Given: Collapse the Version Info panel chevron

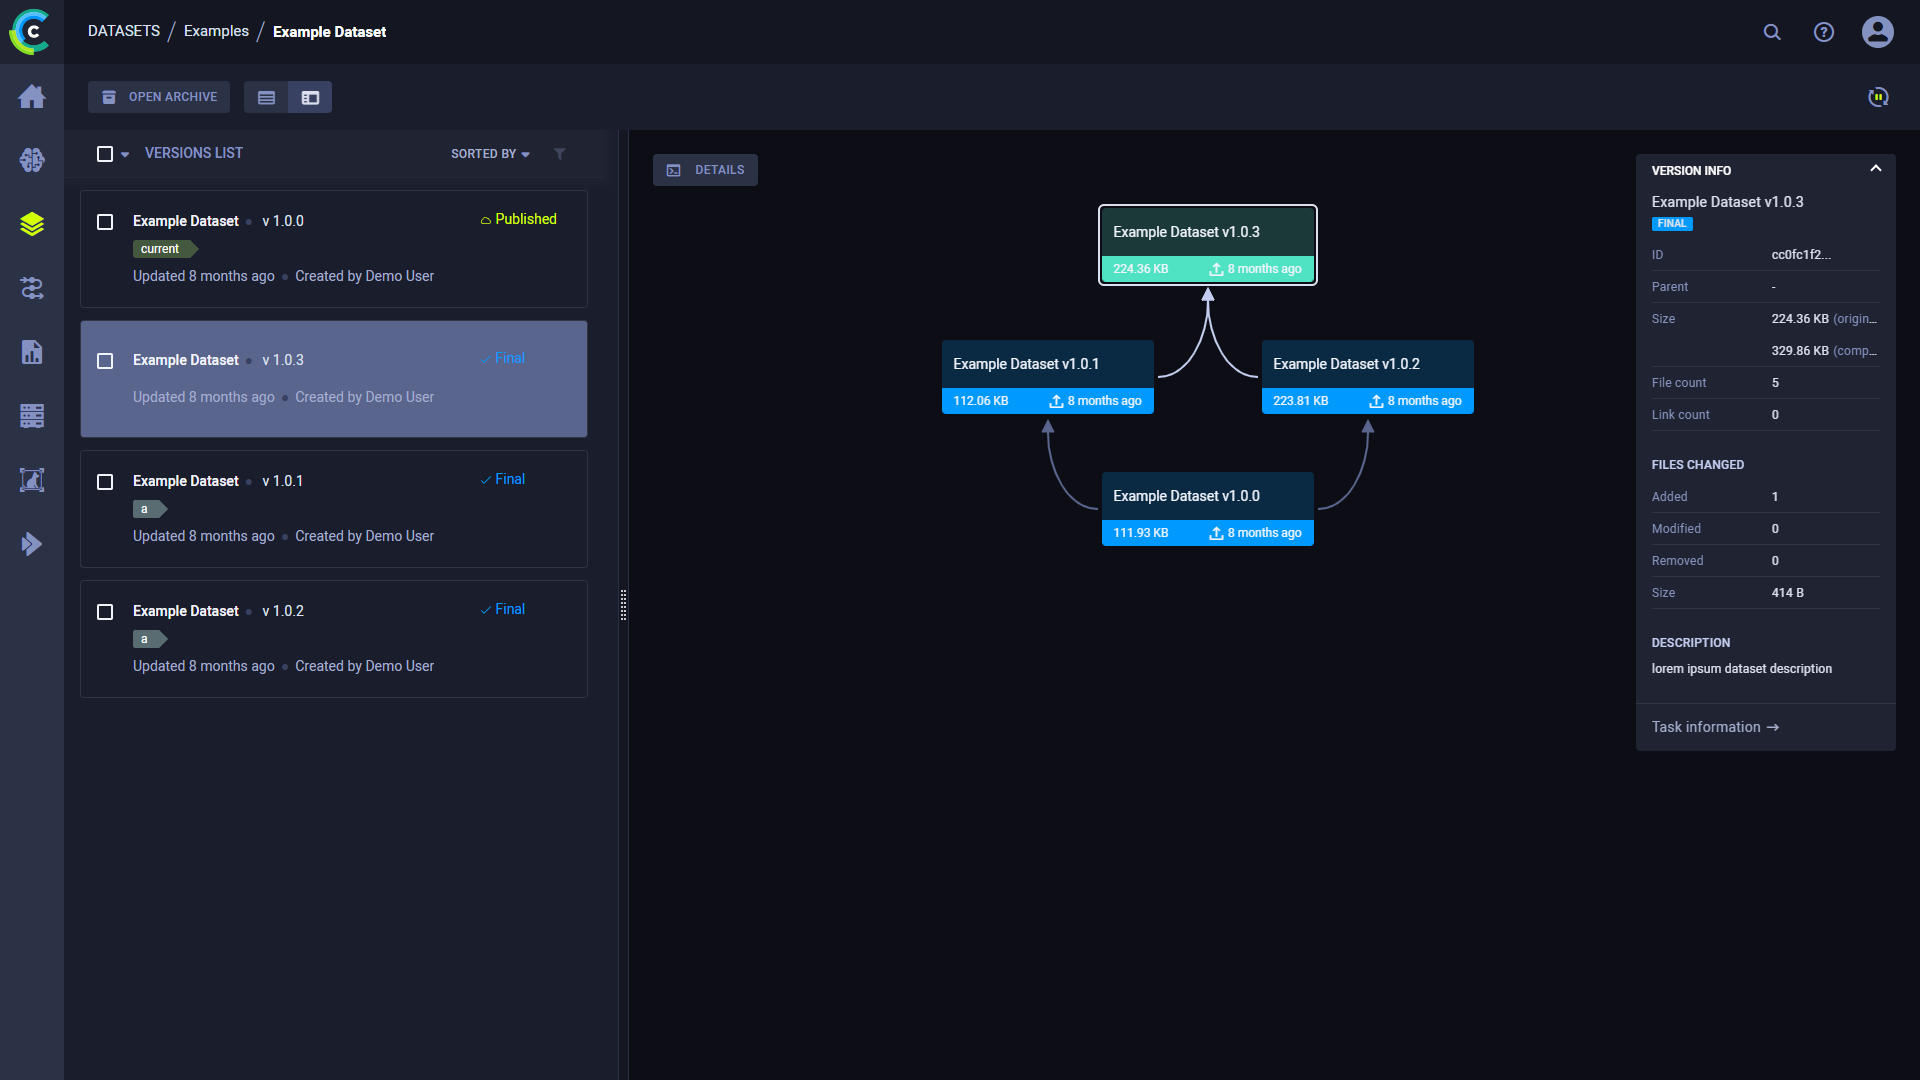Looking at the screenshot, I should pyautogui.click(x=1876, y=169).
